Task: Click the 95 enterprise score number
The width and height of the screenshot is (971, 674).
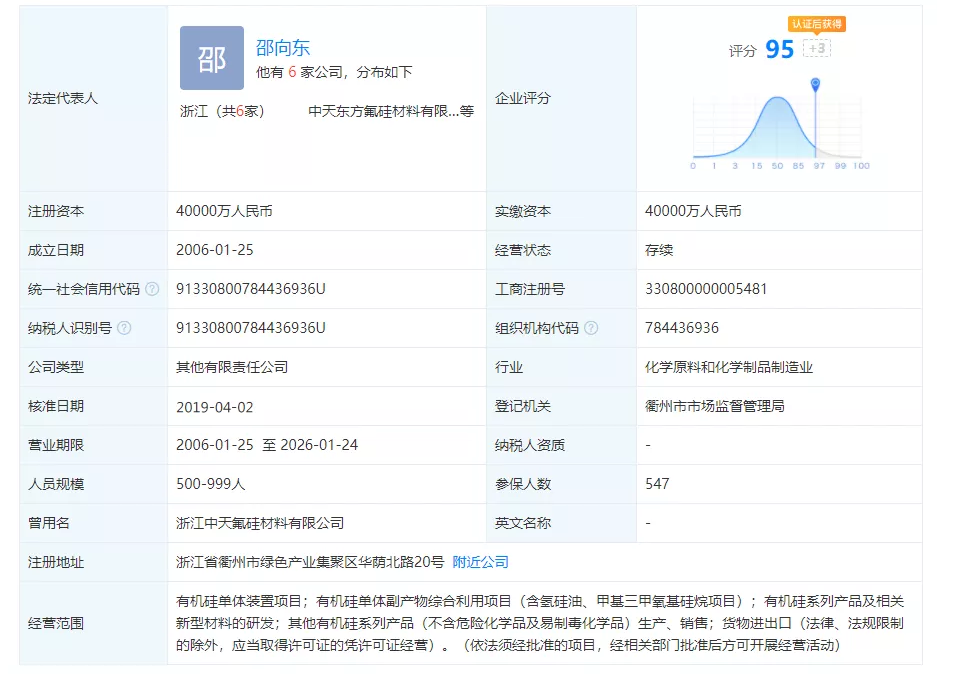Action: click(779, 49)
